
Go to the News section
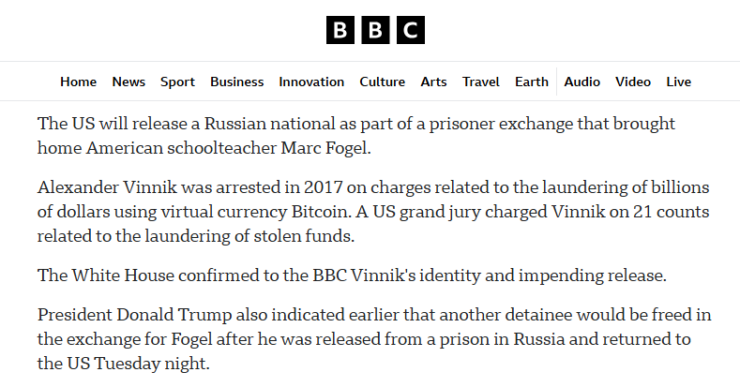(128, 82)
